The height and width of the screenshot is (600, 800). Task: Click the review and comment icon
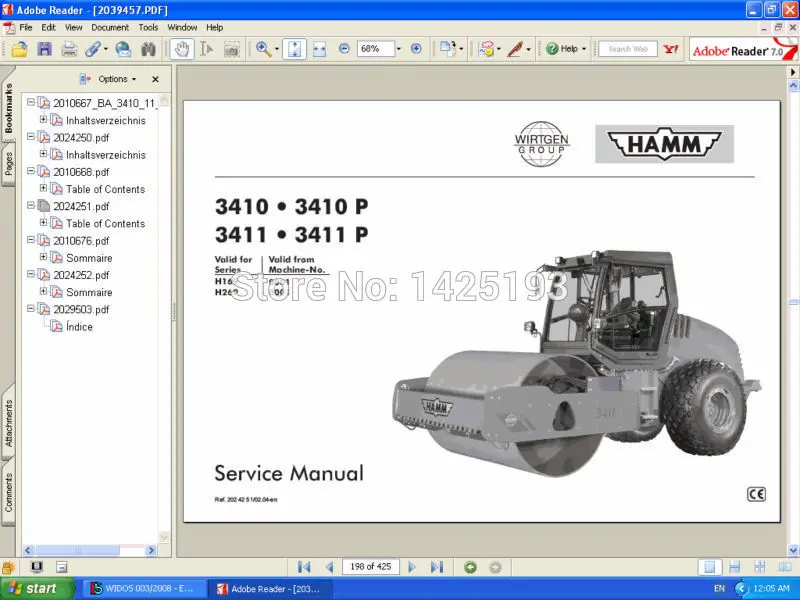[x=486, y=49]
